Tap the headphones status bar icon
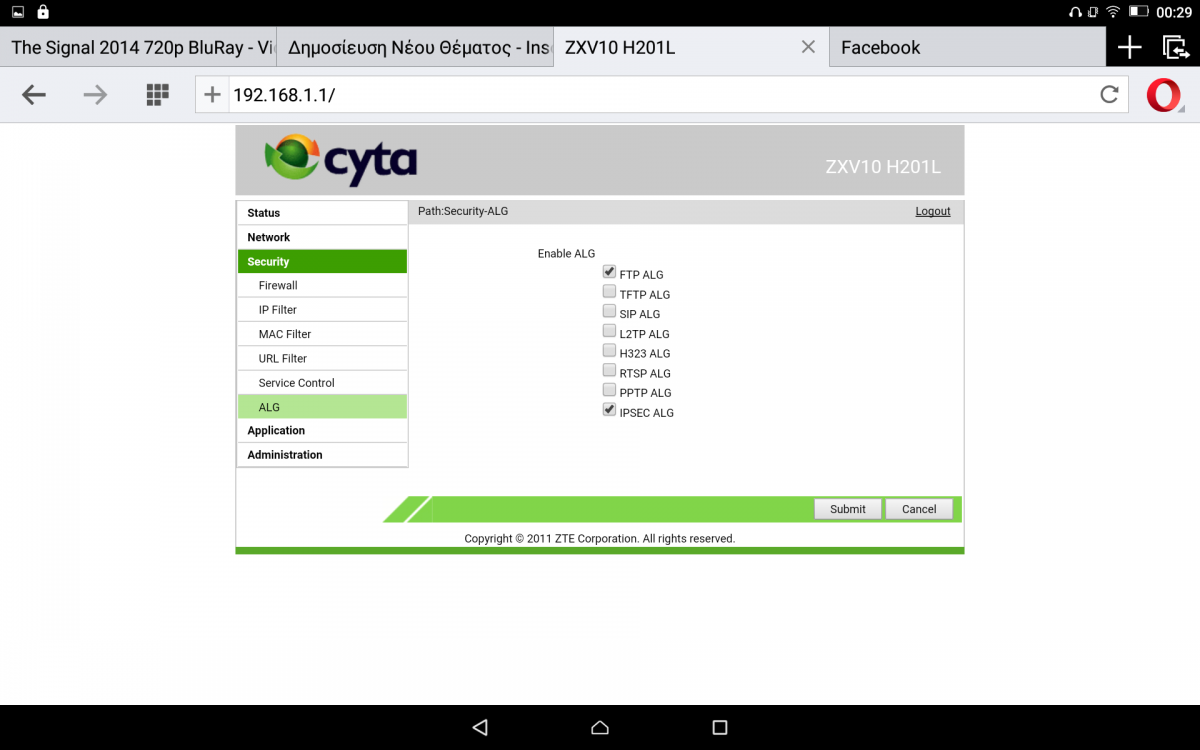The height and width of the screenshot is (750, 1200). tap(1076, 12)
